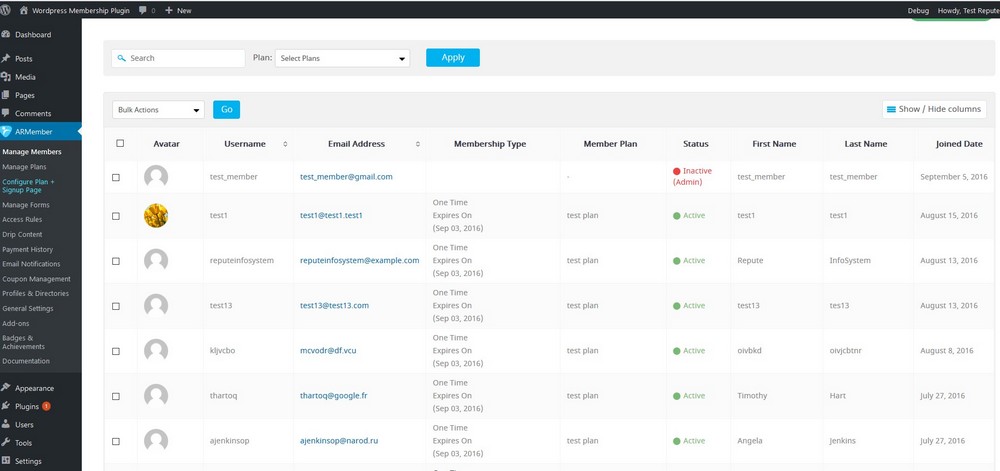1000x471 pixels.
Task: Open Configure Plan + Signup Page
Action: 28,185
